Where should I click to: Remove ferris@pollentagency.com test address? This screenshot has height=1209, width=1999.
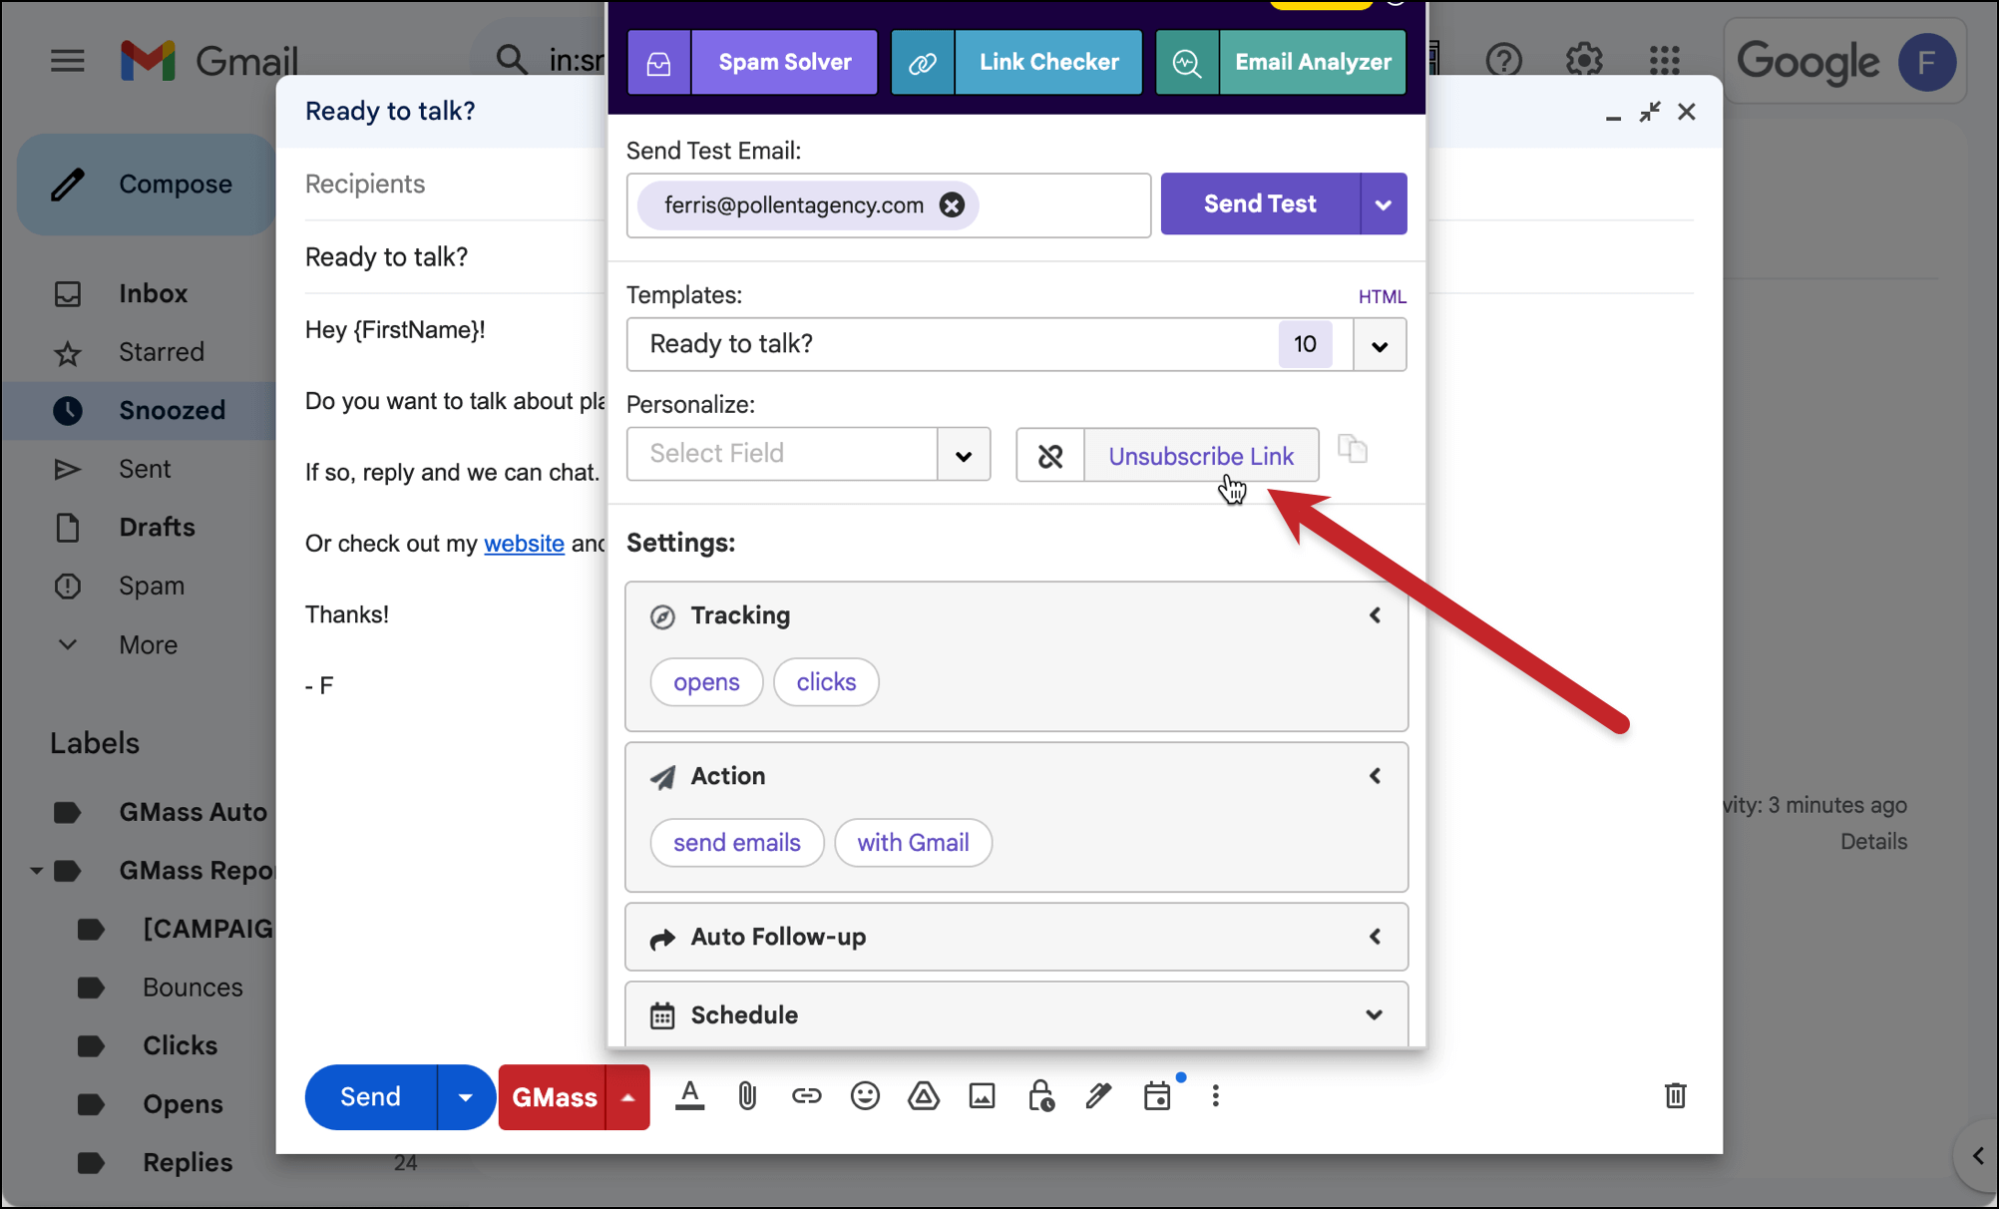tap(952, 205)
